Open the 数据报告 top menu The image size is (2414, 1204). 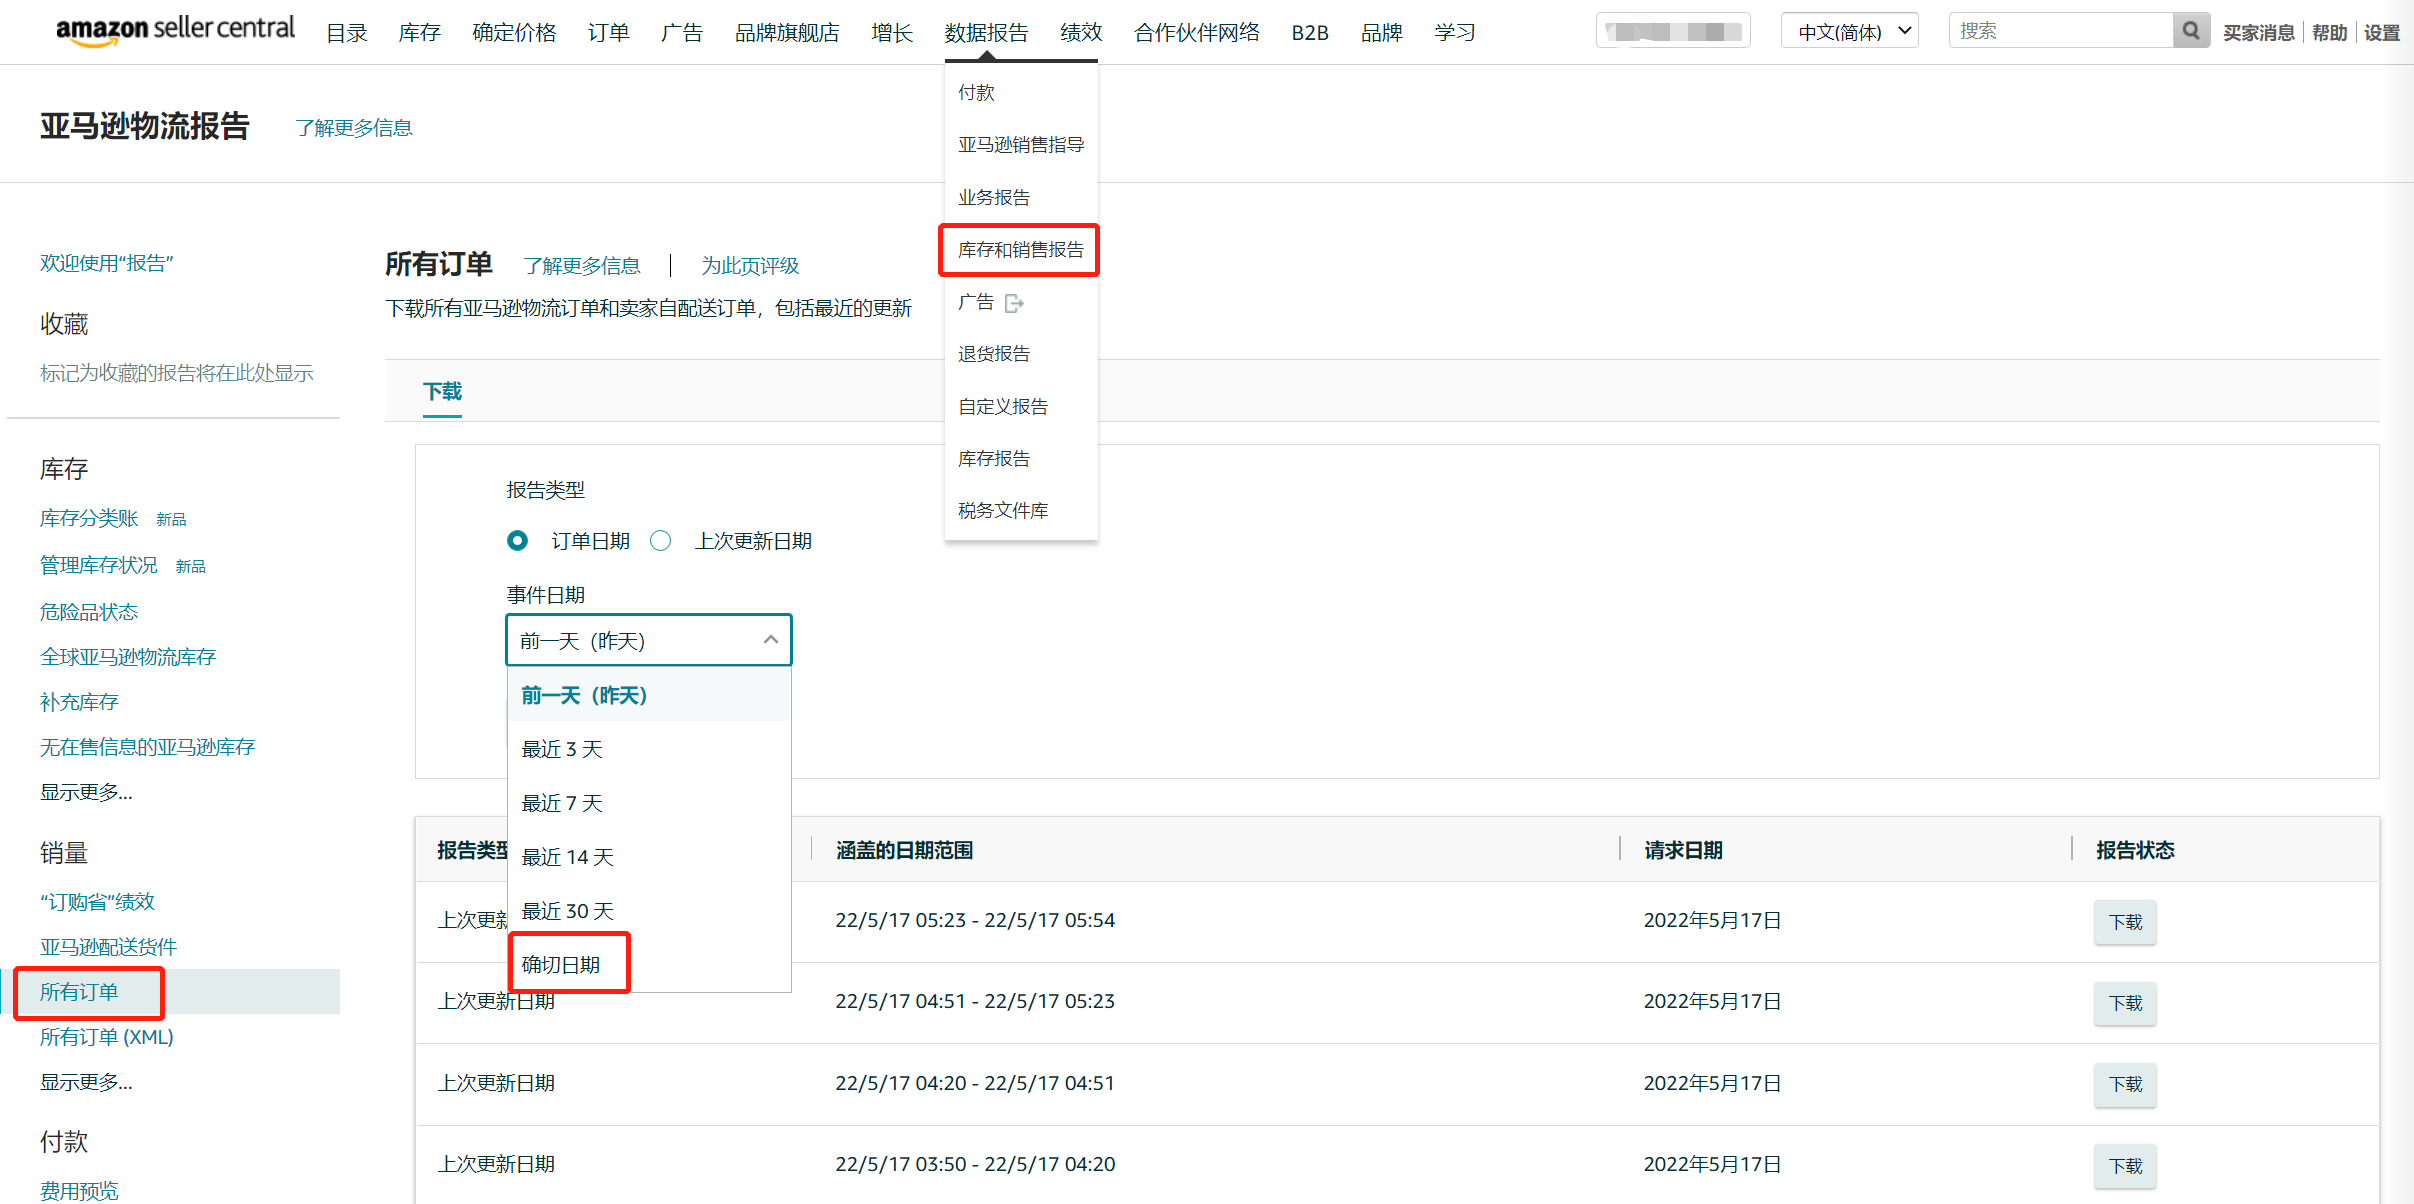click(x=986, y=33)
